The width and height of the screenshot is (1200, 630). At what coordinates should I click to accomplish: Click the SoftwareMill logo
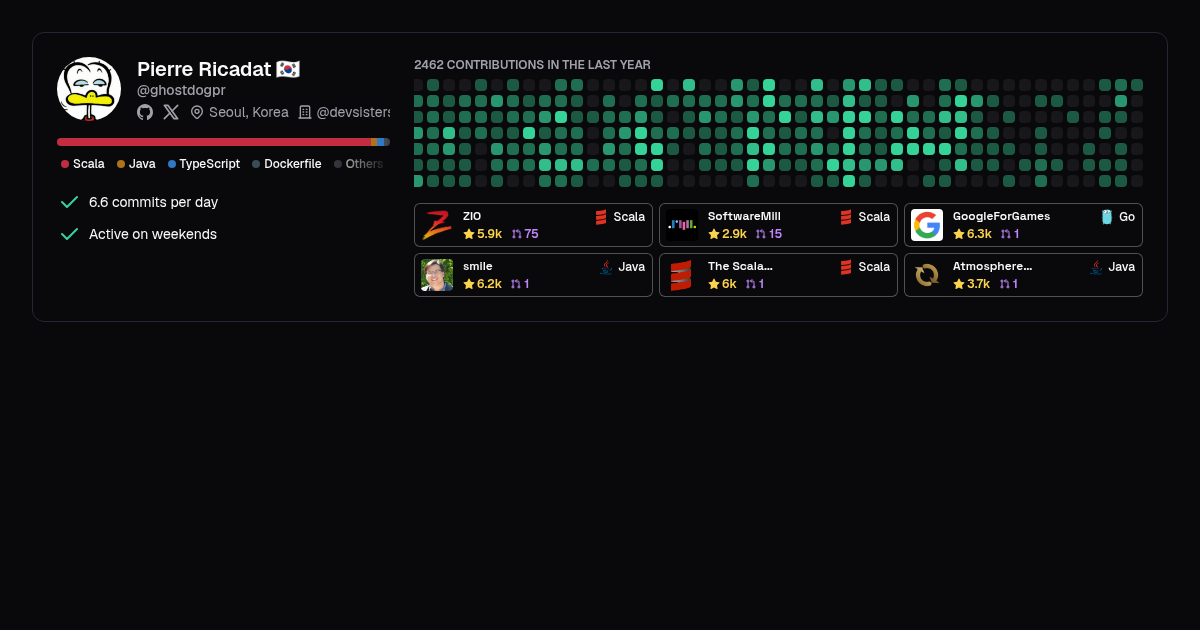point(682,225)
